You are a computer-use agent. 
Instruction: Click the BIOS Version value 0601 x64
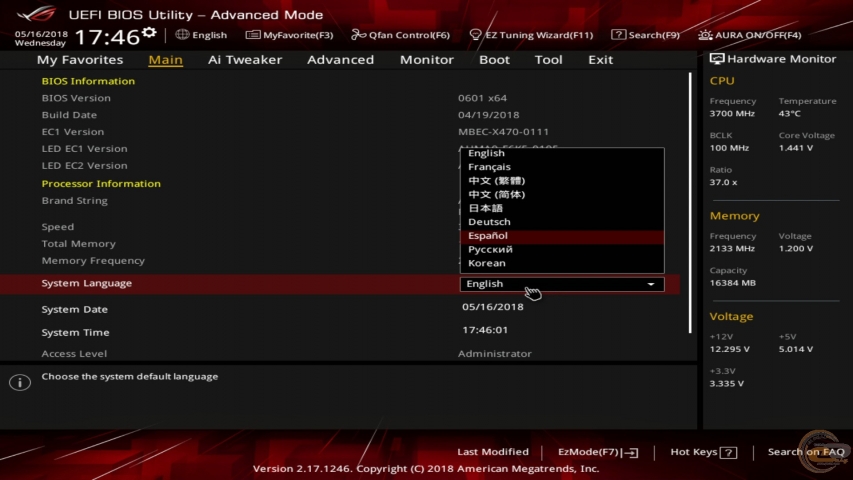(x=482, y=98)
